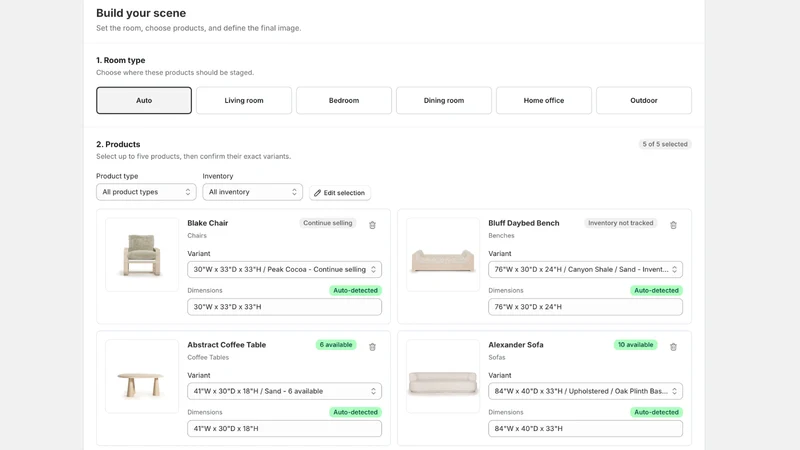Click the '10 available' badge

click(635, 345)
